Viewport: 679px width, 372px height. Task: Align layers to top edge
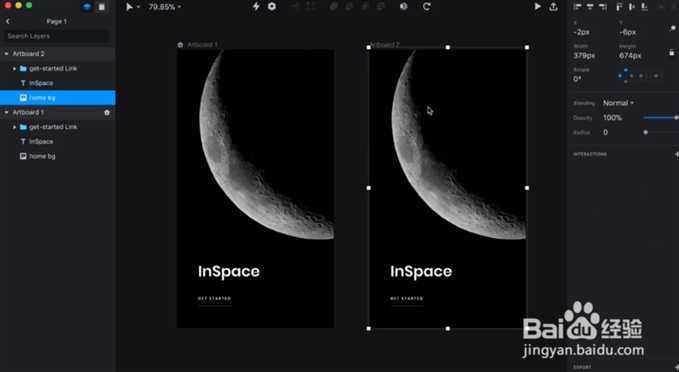coord(619,6)
